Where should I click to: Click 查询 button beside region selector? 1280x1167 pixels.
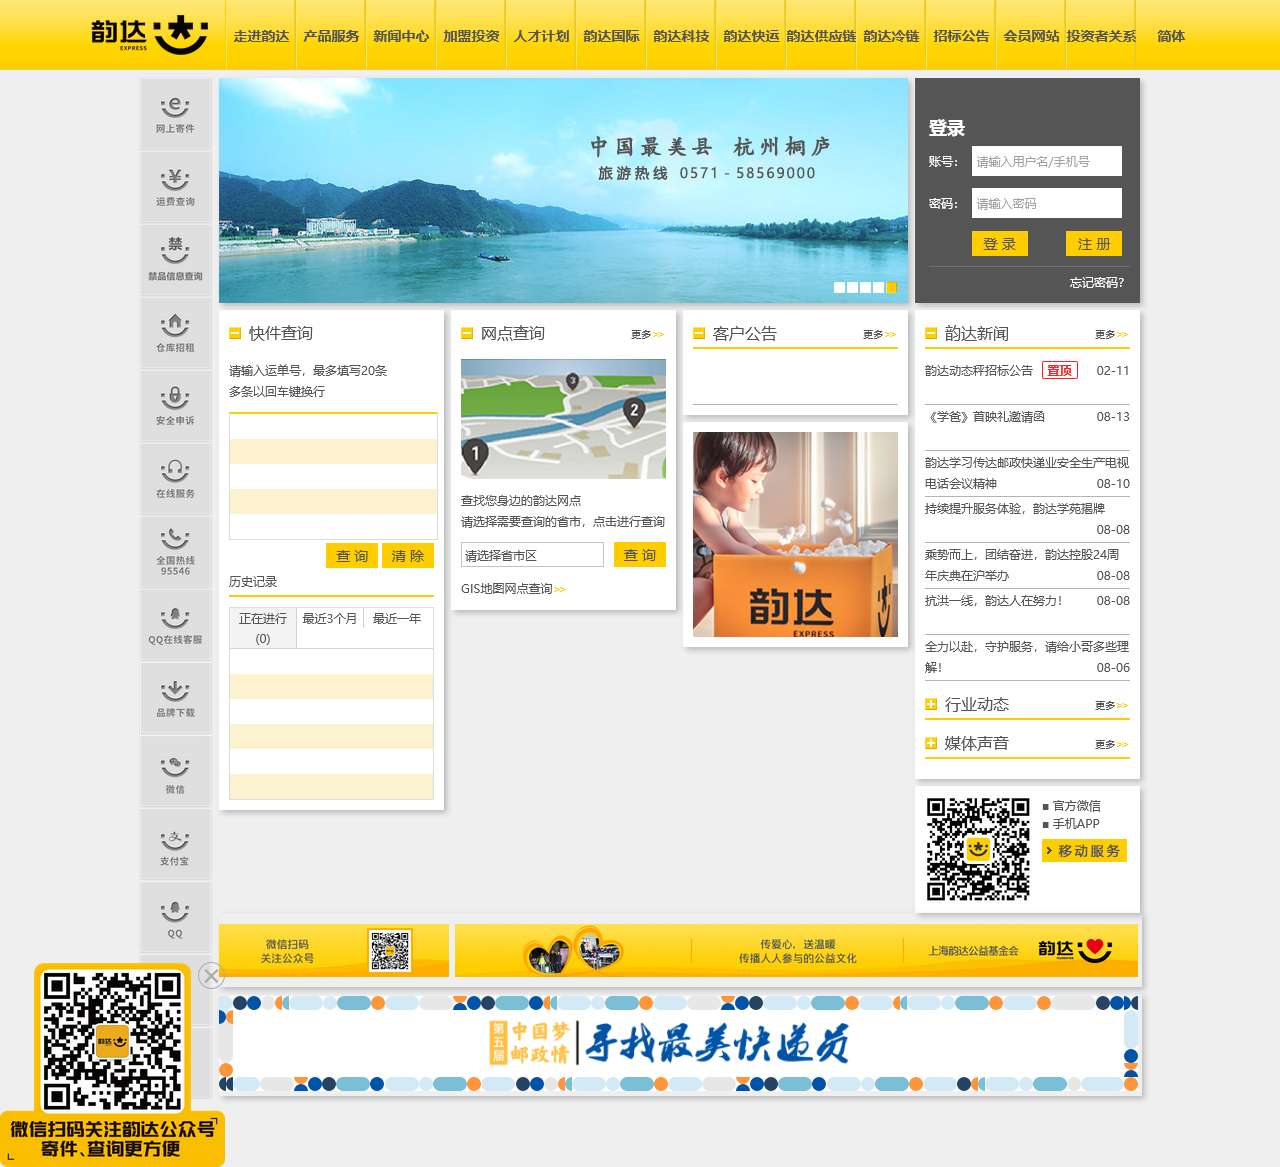[640, 555]
